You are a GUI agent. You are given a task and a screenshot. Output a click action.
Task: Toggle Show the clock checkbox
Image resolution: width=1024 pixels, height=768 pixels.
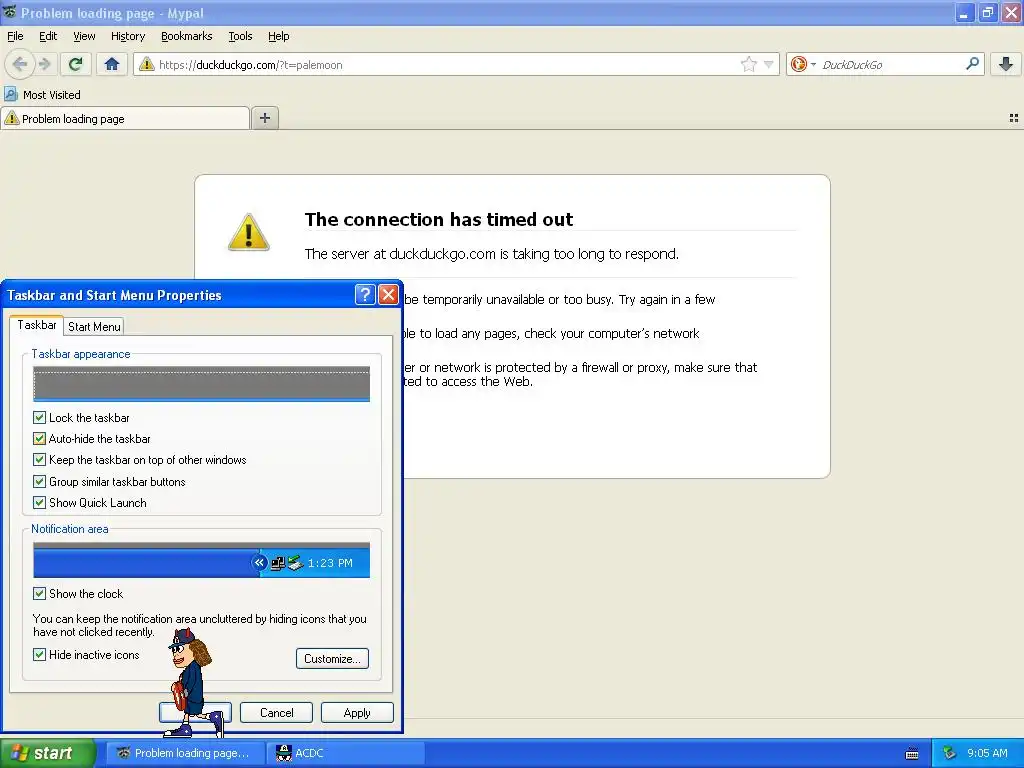pos(39,594)
